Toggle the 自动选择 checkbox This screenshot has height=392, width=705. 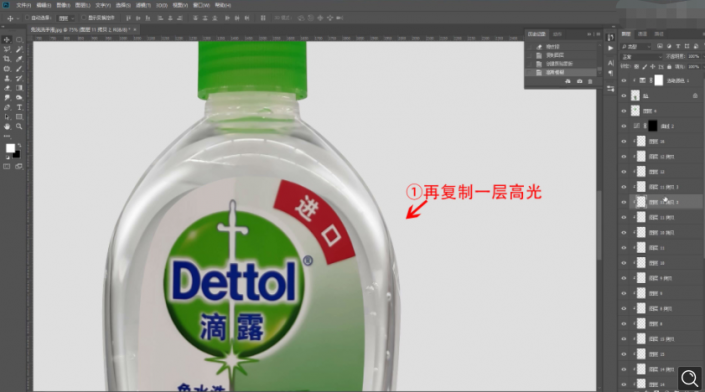(27, 18)
